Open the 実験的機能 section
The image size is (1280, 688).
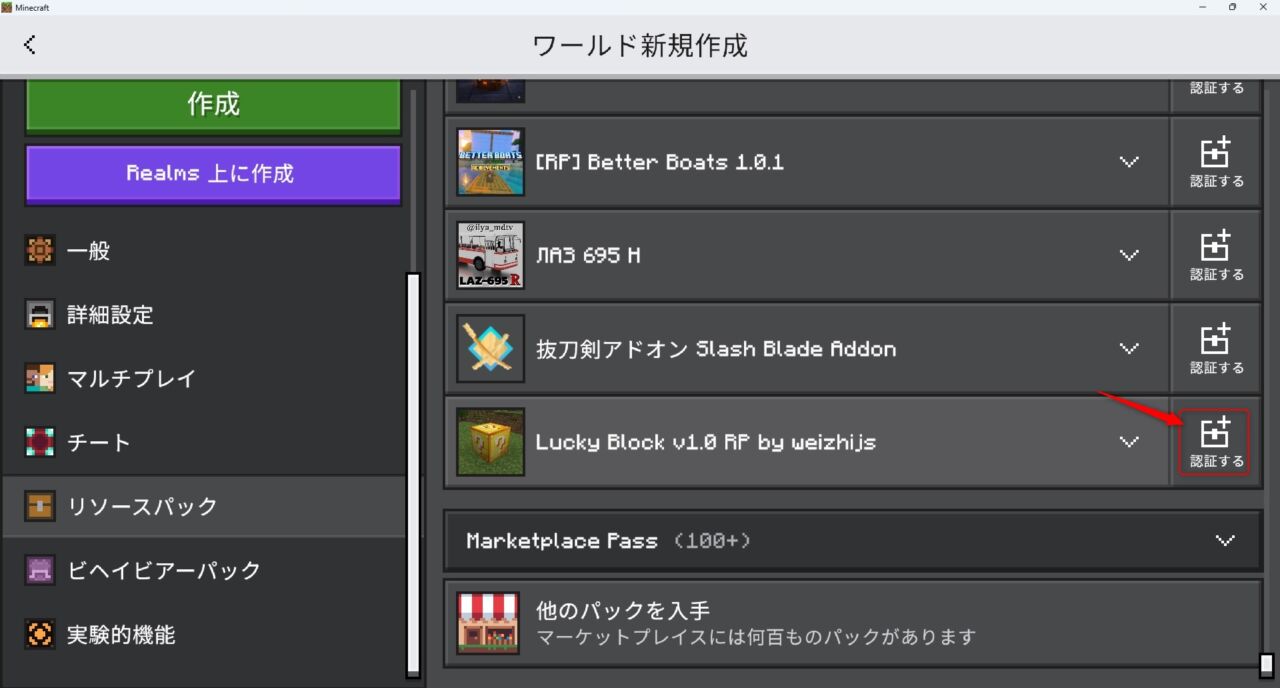tap(205, 635)
